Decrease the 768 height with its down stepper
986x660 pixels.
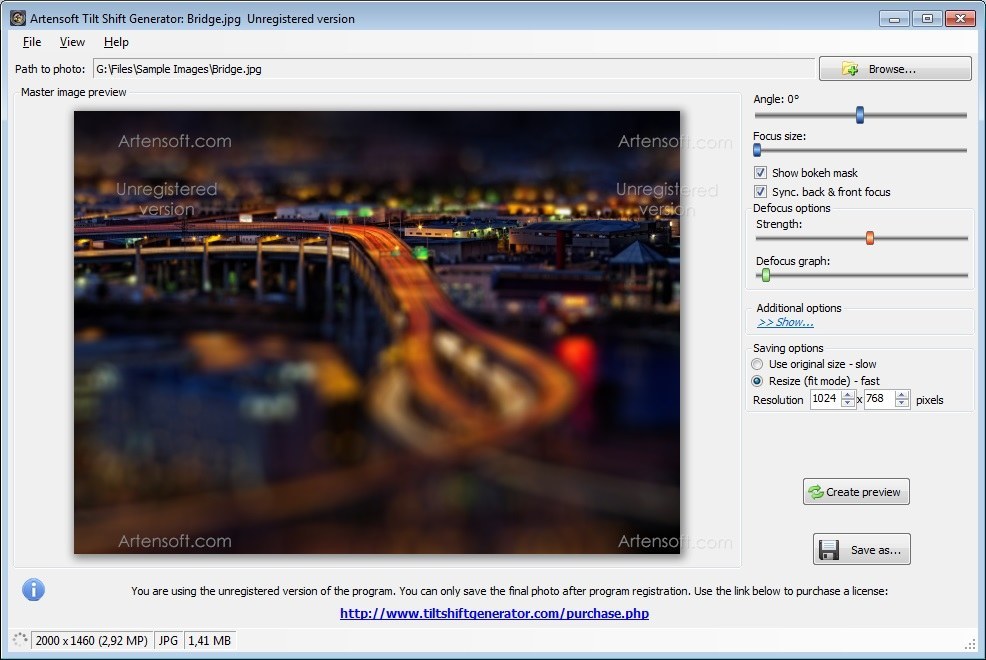(902, 403)
